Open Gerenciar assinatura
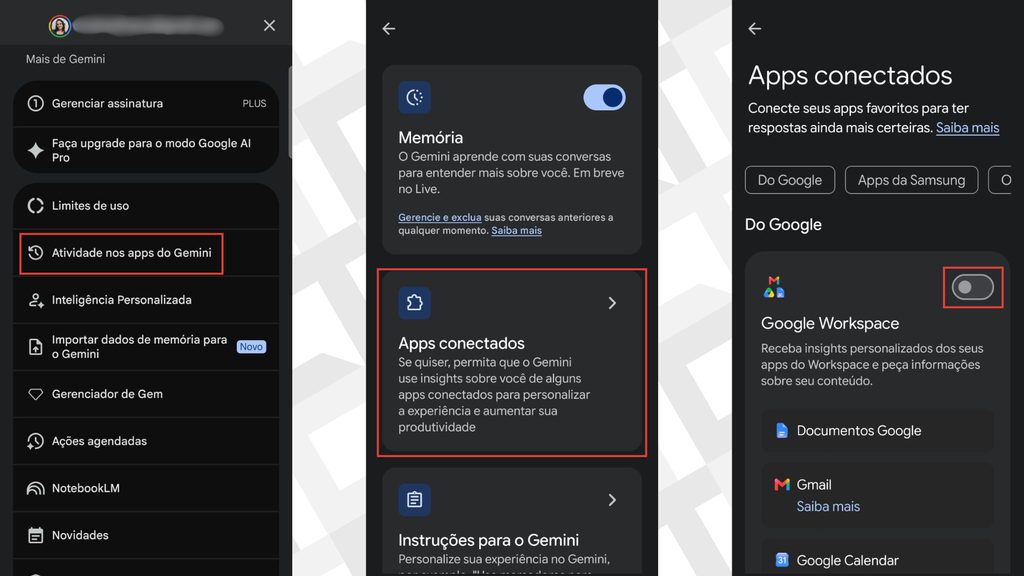Viewport: 1024px width, 576px height. pyautogui.click(x=146, y=103)
